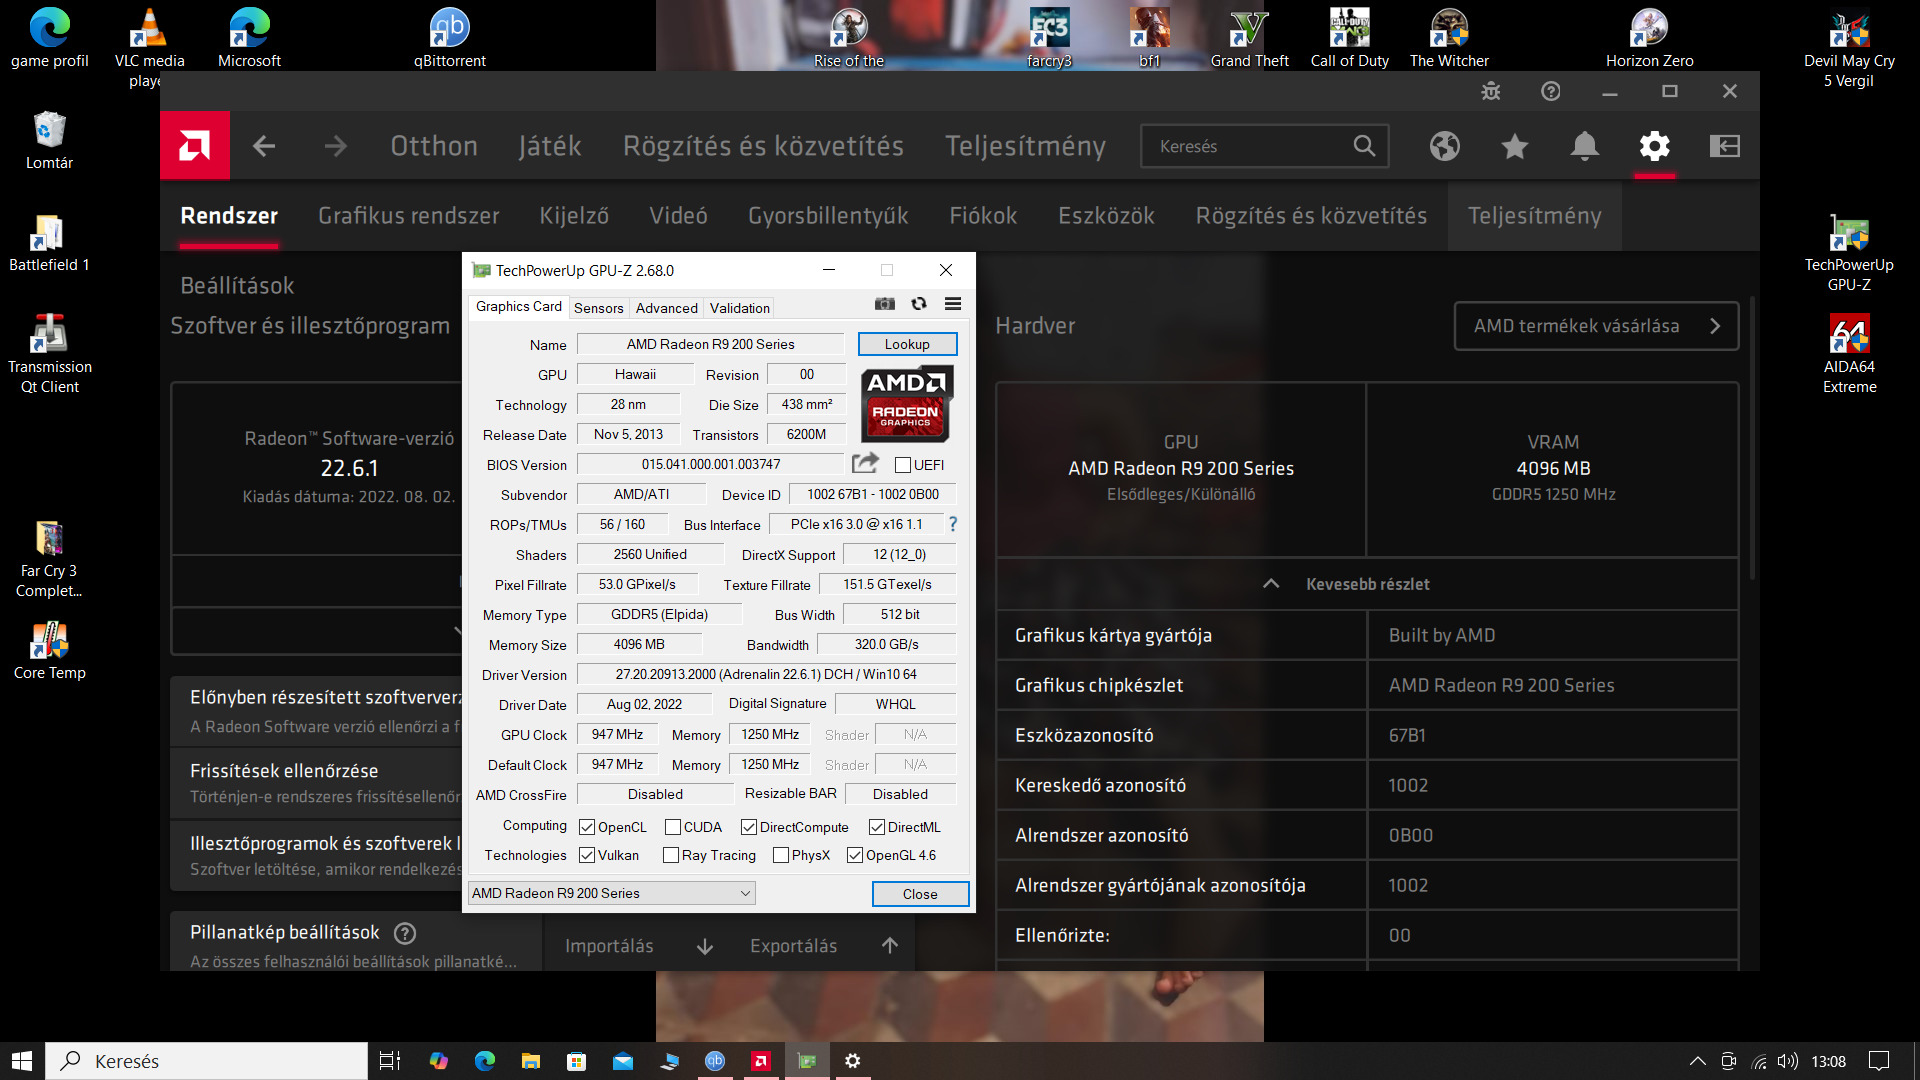Toggle the UEFI checkbox

tap(903, 465)
